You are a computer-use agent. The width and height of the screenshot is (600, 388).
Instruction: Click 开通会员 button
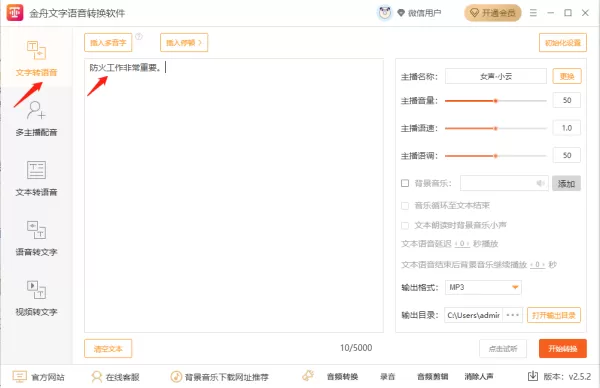pyautogui.click(x=492, y=13)
